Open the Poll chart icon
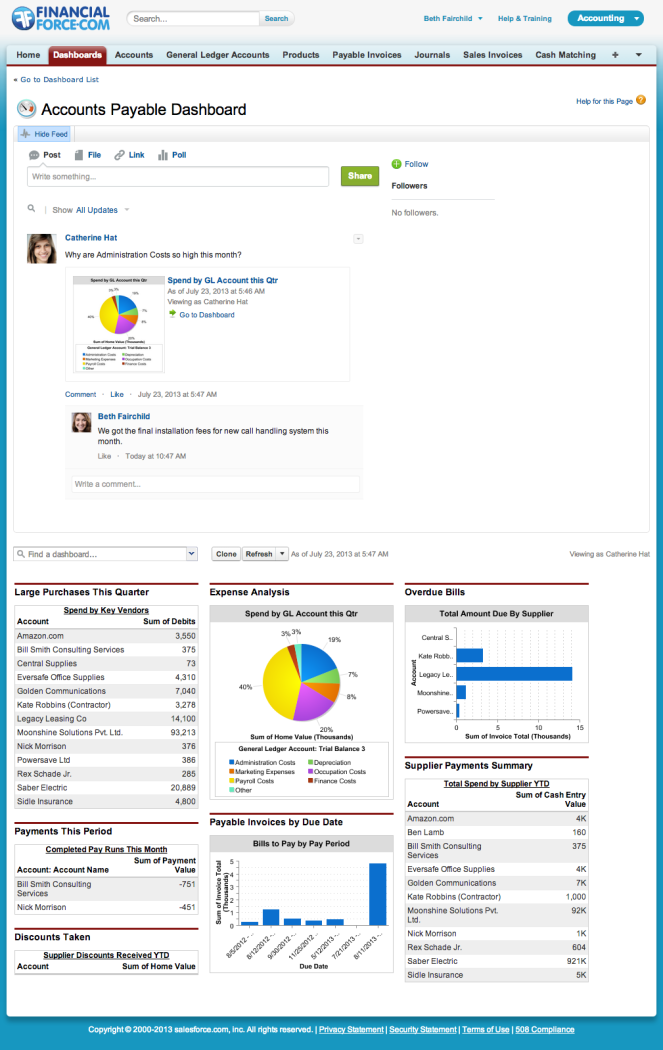Image resolution: width=663 pixels, height=1050 pixels. [x=163, y=155]
